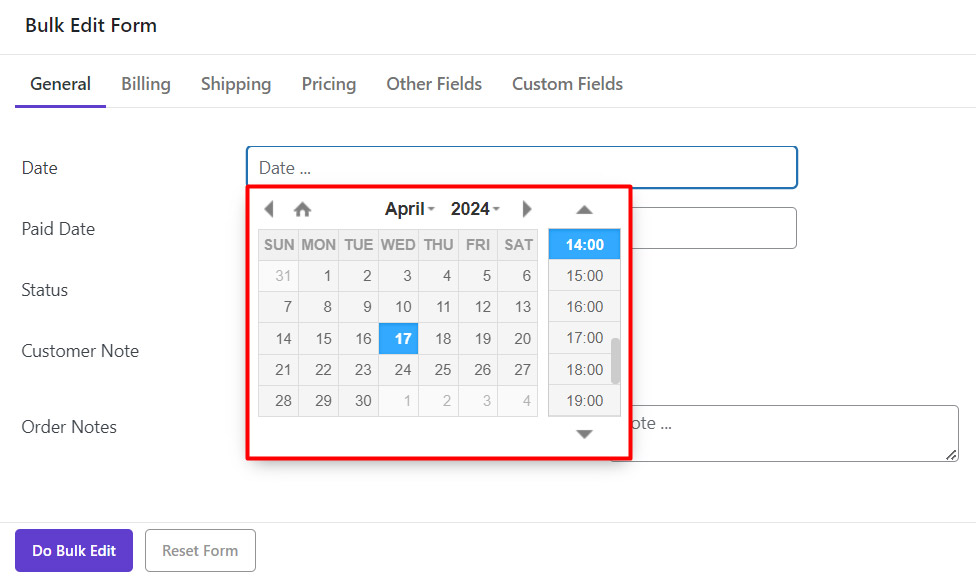Open the 2024 year dropdown
The image size is (976, 578).
(475, 209)
